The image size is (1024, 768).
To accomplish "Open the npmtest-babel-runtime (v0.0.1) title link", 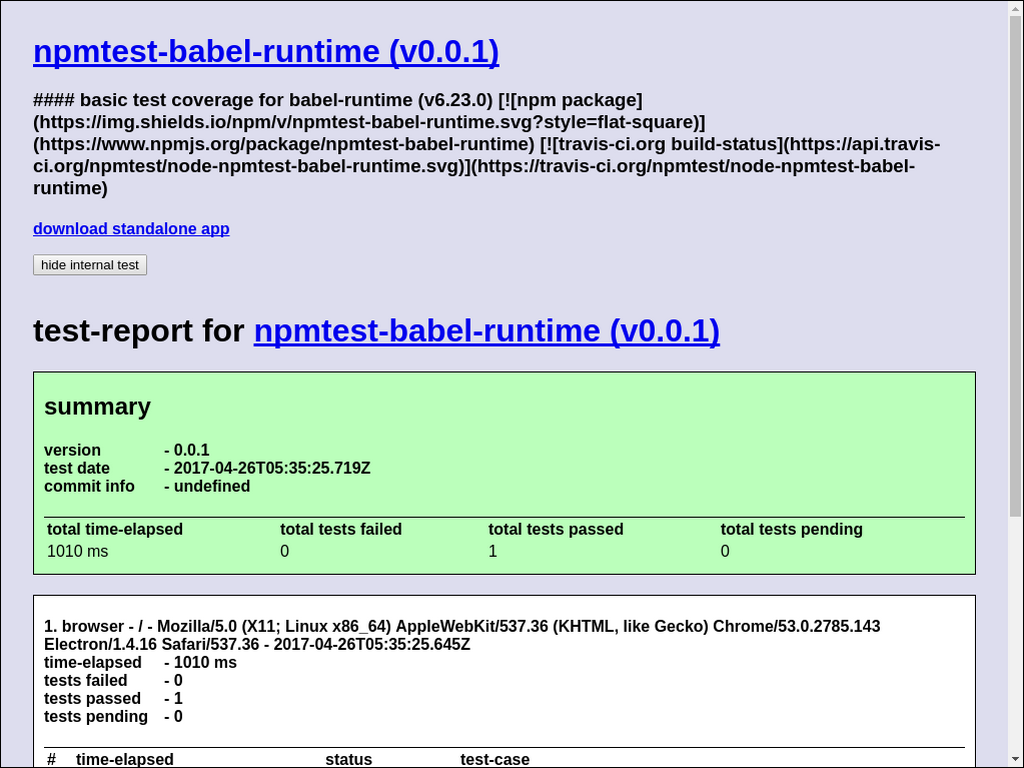I will pos(265,51).
